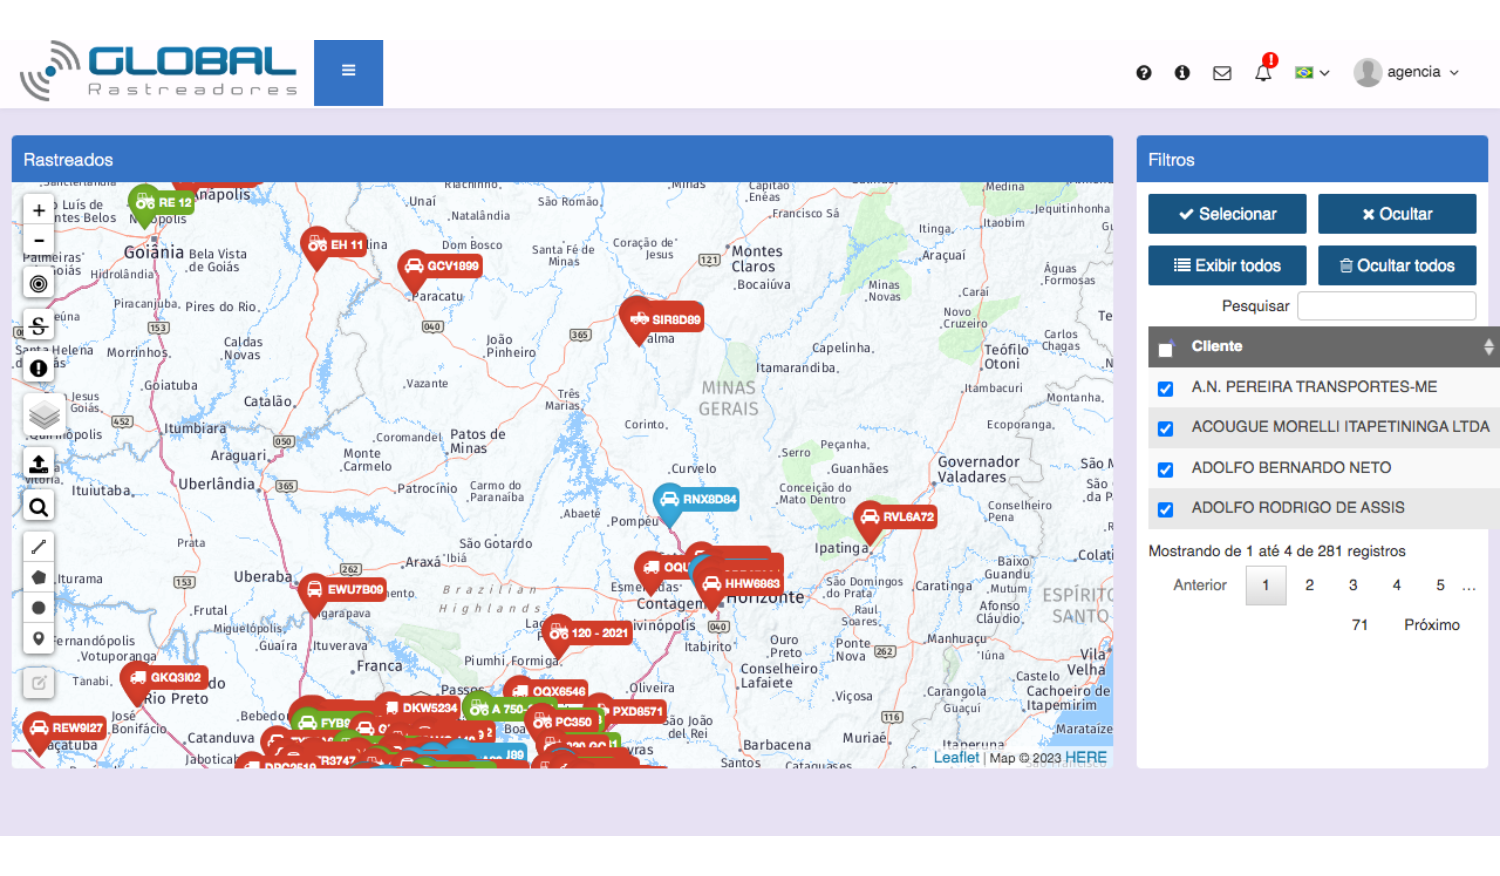Sort by the Cliente column arrows
The width and height of the screenshot is (1500, 876).
tap(1488, 347)
